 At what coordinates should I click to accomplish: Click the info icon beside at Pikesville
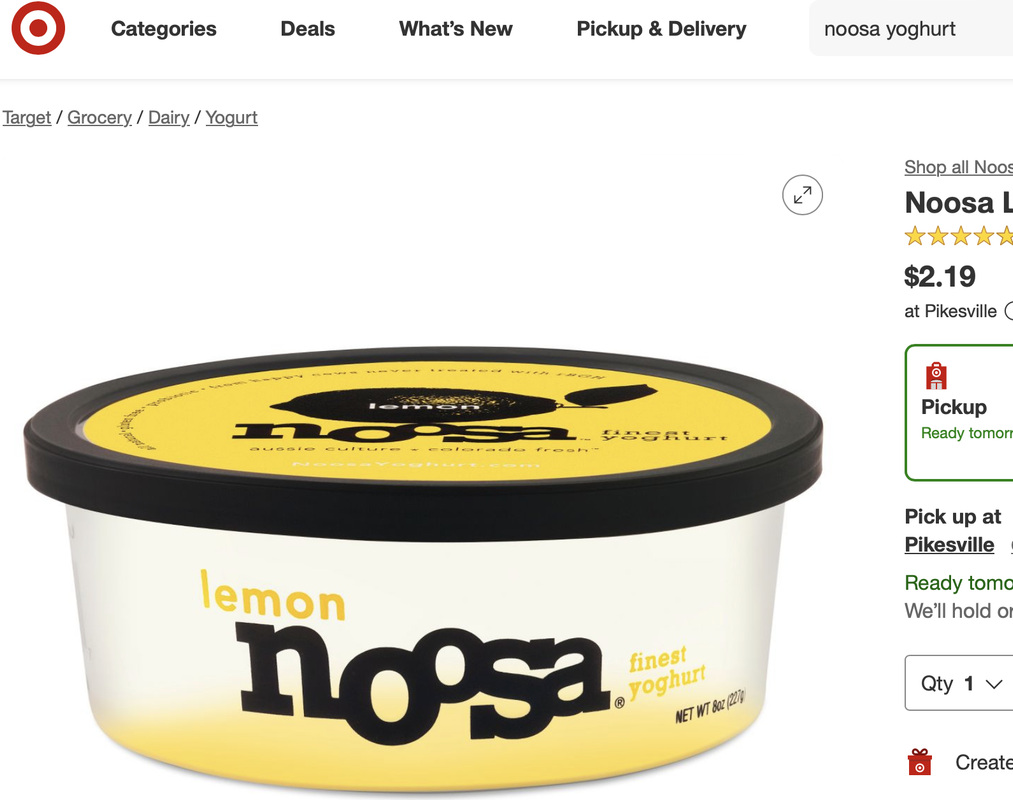point(1009,311)
